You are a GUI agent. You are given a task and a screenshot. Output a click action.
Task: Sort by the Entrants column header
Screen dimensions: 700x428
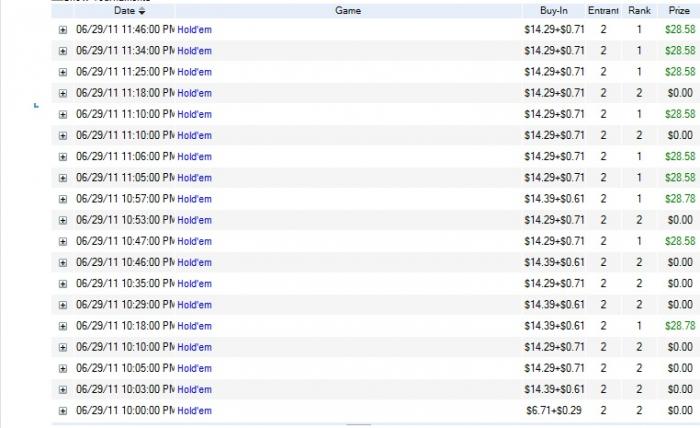click(603, 11)
